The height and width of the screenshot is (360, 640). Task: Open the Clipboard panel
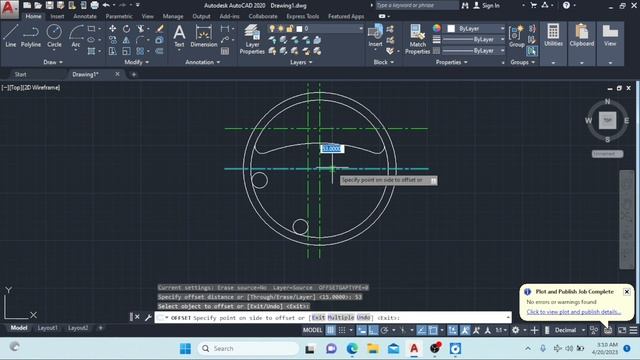pos(582,35)
